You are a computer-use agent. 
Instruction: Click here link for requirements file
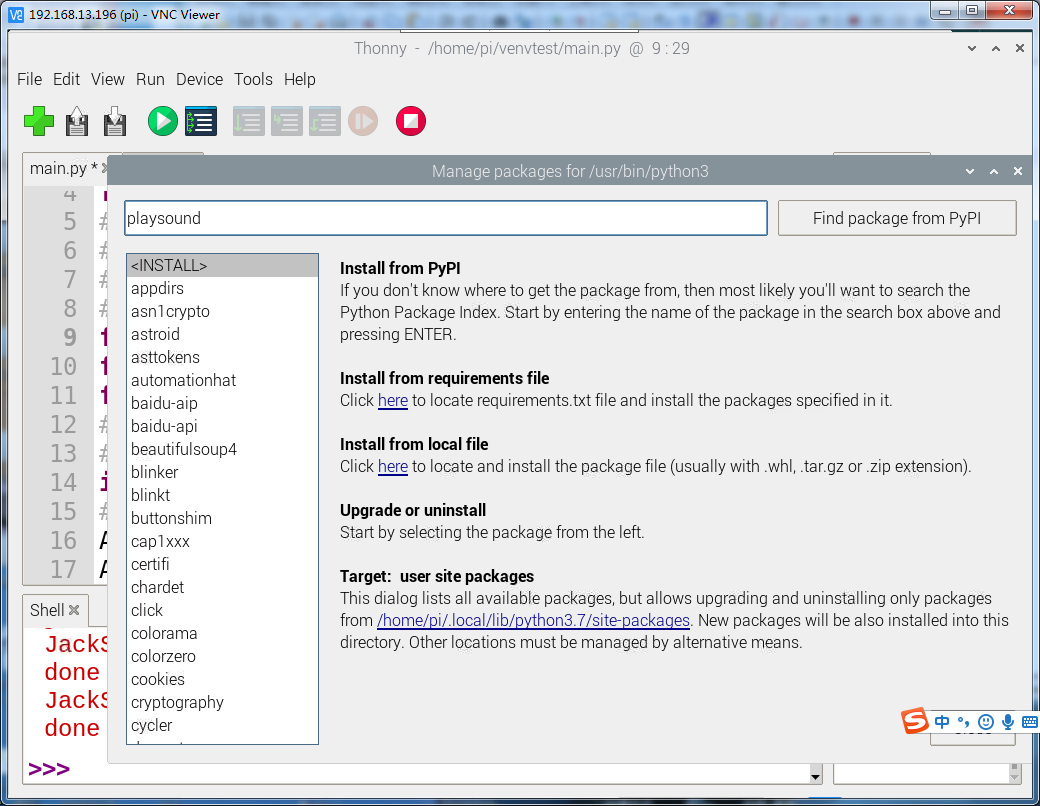393,401
